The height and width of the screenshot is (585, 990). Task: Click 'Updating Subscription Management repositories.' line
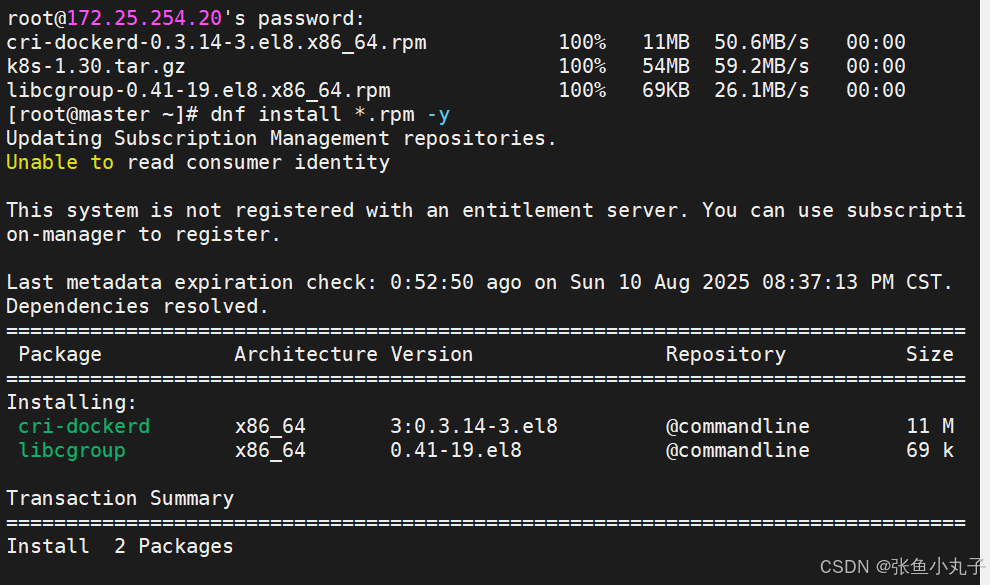(x=282, y=138)
